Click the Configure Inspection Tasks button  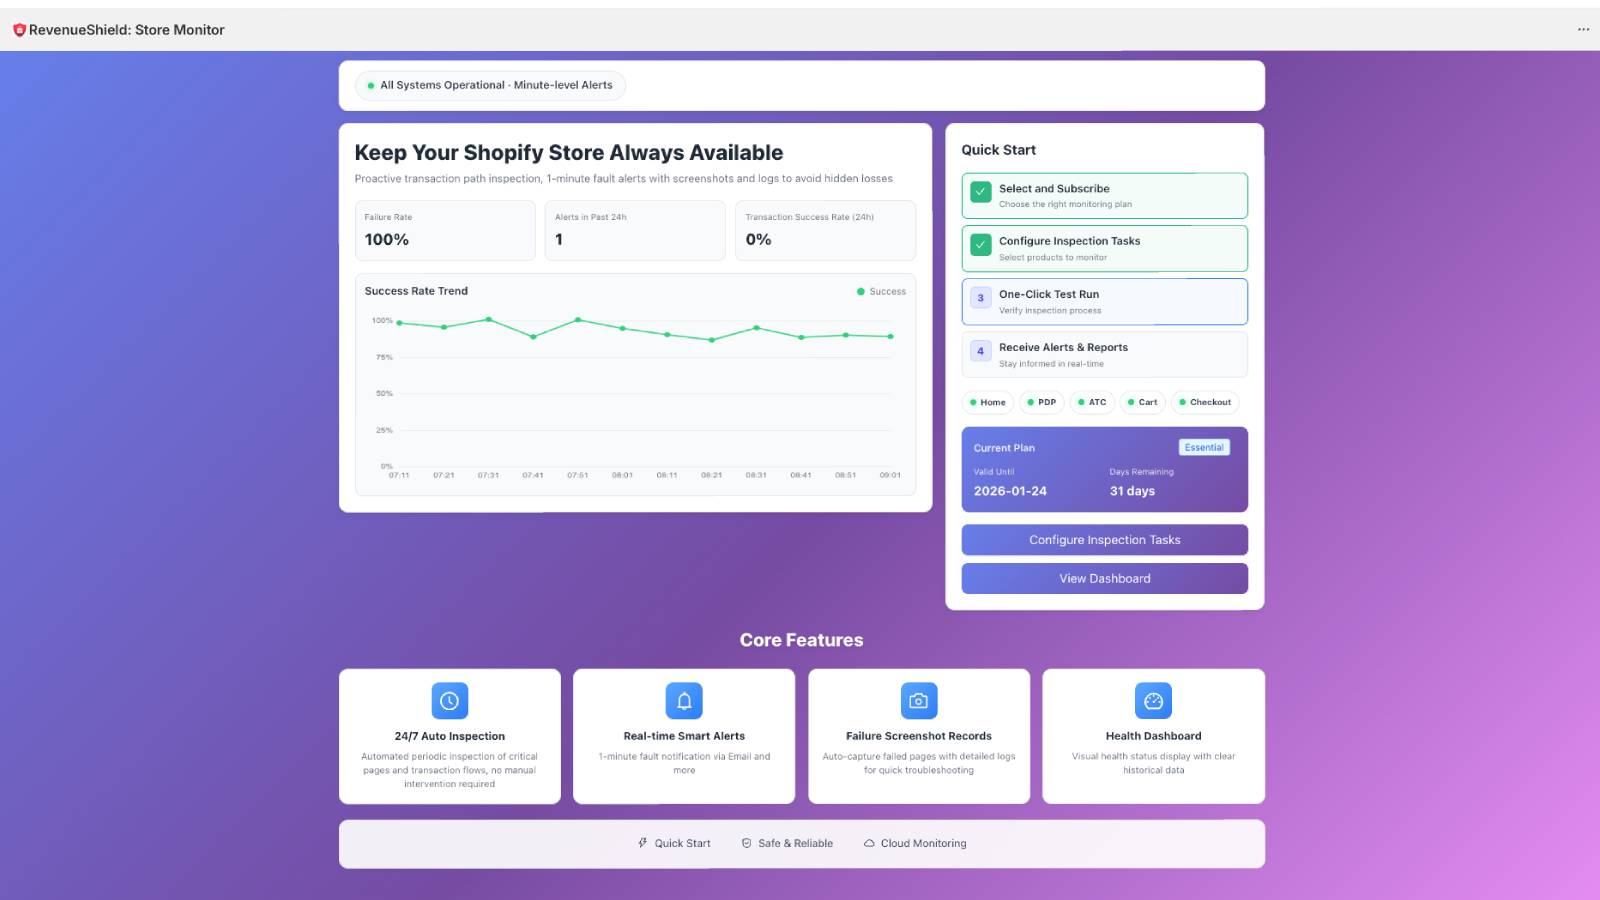1104,540
